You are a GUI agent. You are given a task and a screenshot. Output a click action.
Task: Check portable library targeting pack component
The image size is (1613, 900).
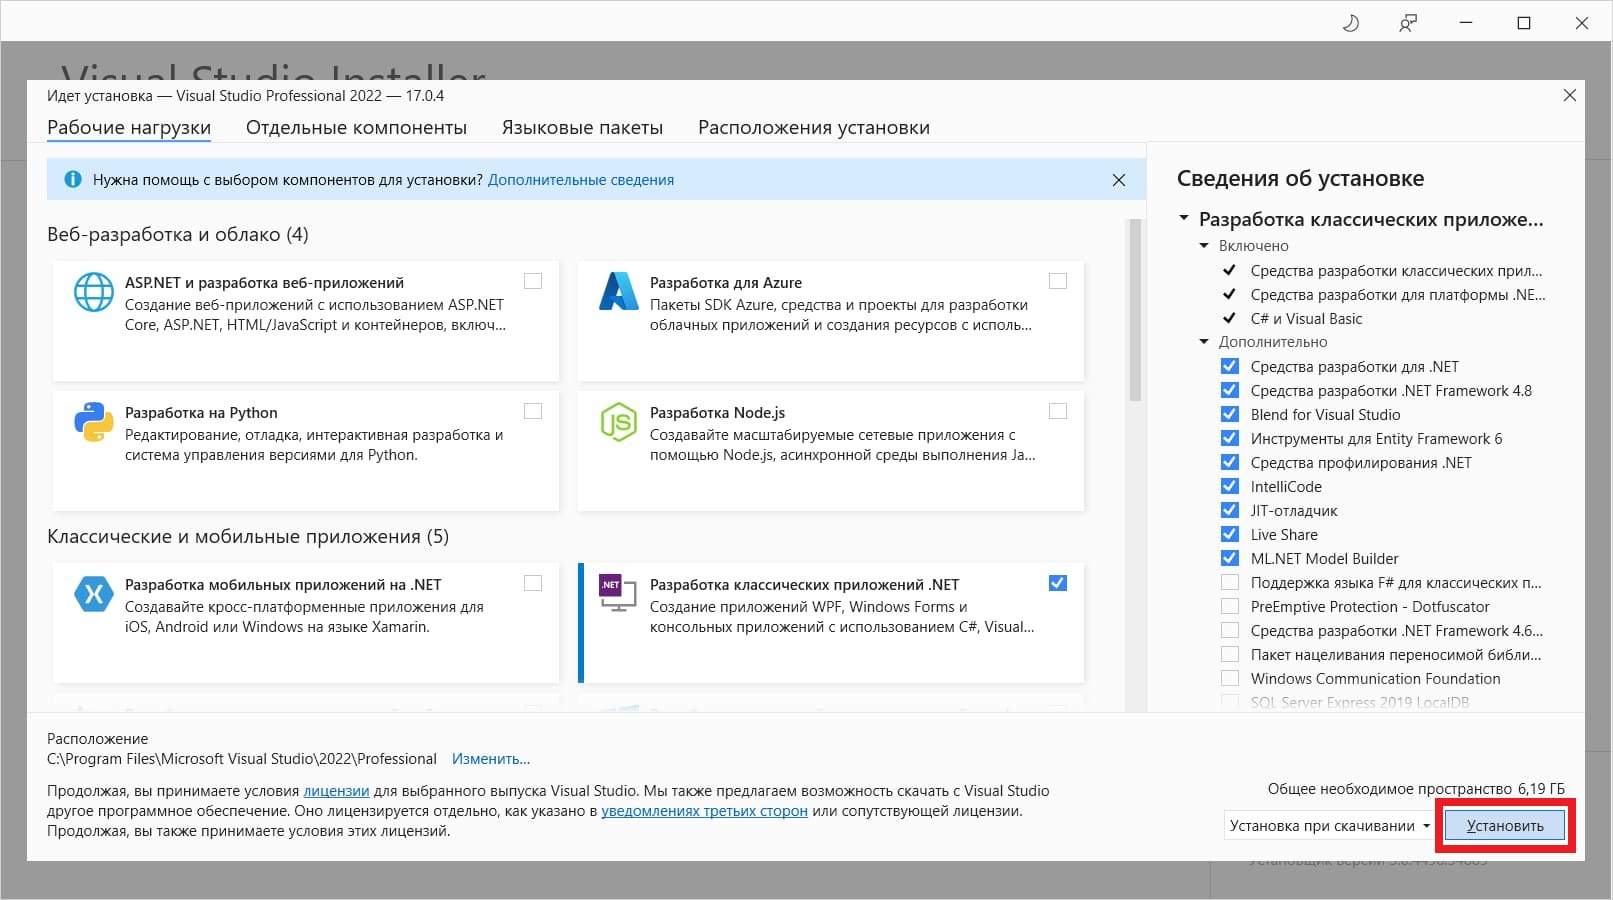coord(1230,654)
